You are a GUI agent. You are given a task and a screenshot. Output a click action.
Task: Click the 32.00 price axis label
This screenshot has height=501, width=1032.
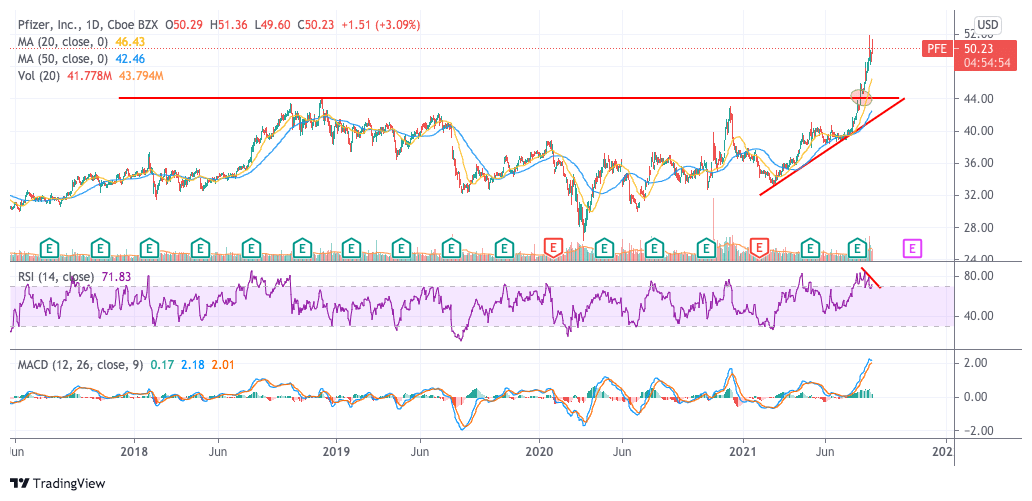(981, 196)
